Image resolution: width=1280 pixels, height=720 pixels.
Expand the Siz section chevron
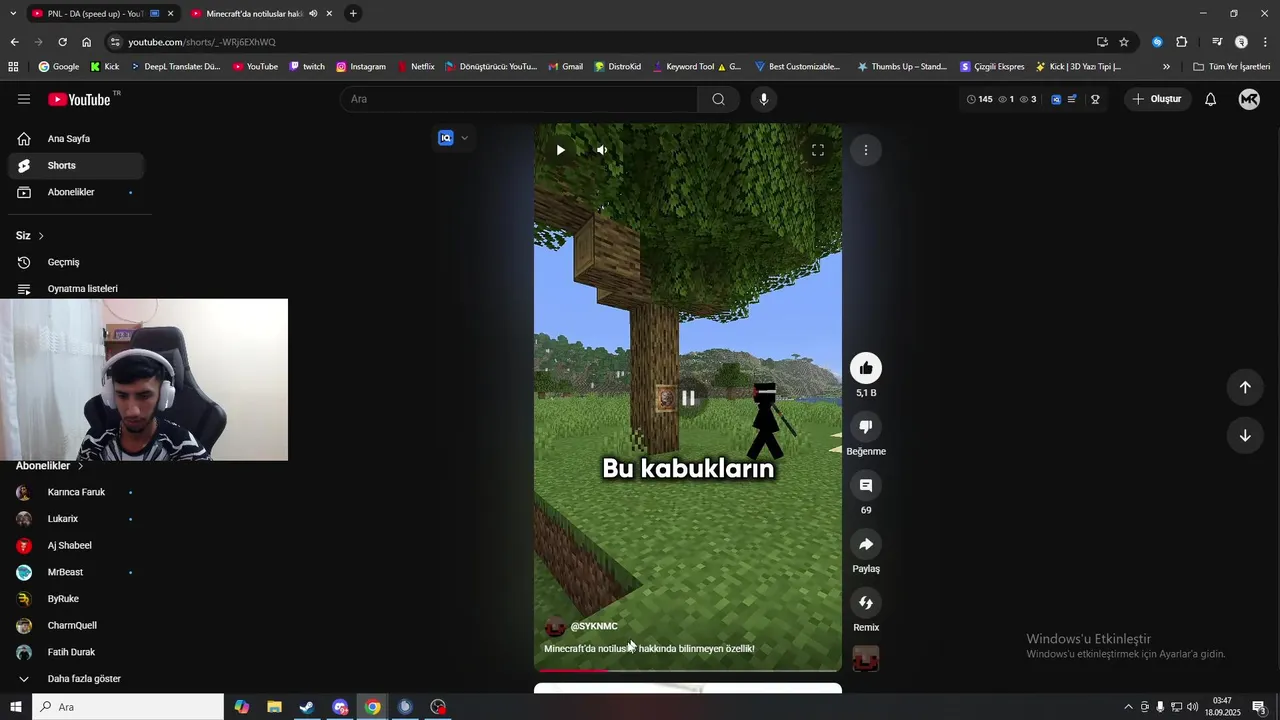click(41, 236)
